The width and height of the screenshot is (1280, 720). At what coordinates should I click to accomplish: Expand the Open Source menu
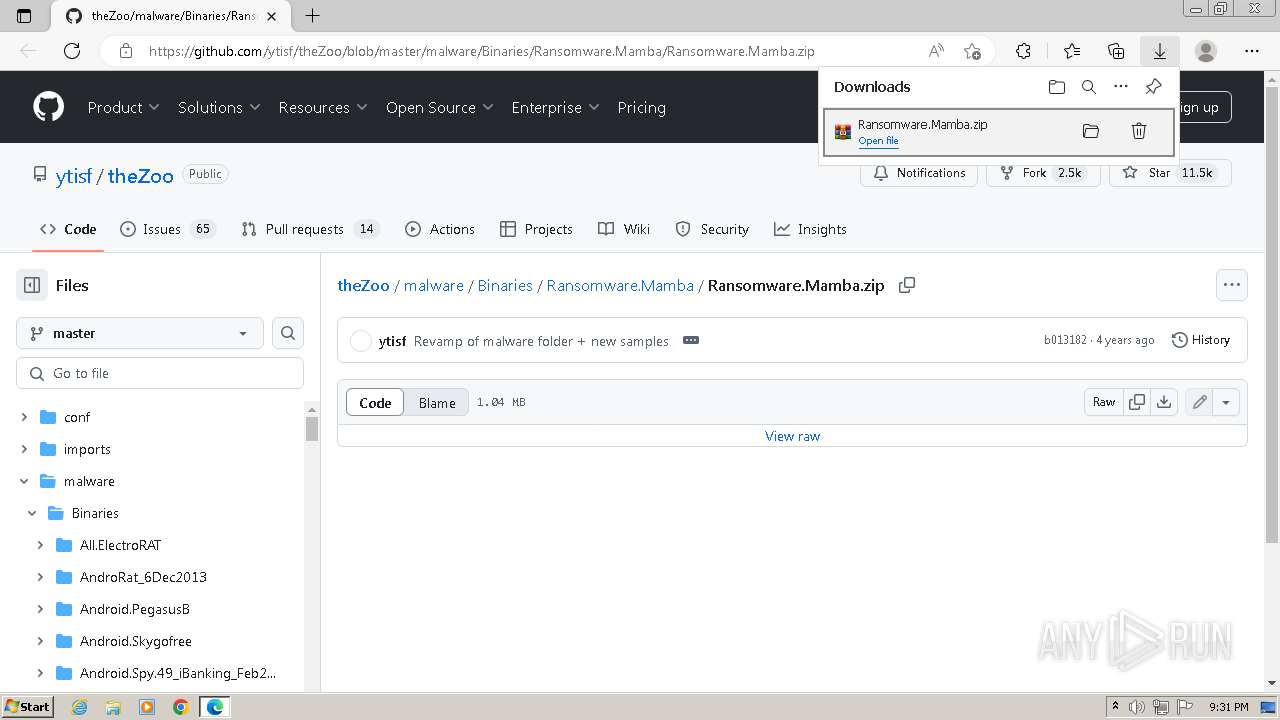(x=440, y=107)
